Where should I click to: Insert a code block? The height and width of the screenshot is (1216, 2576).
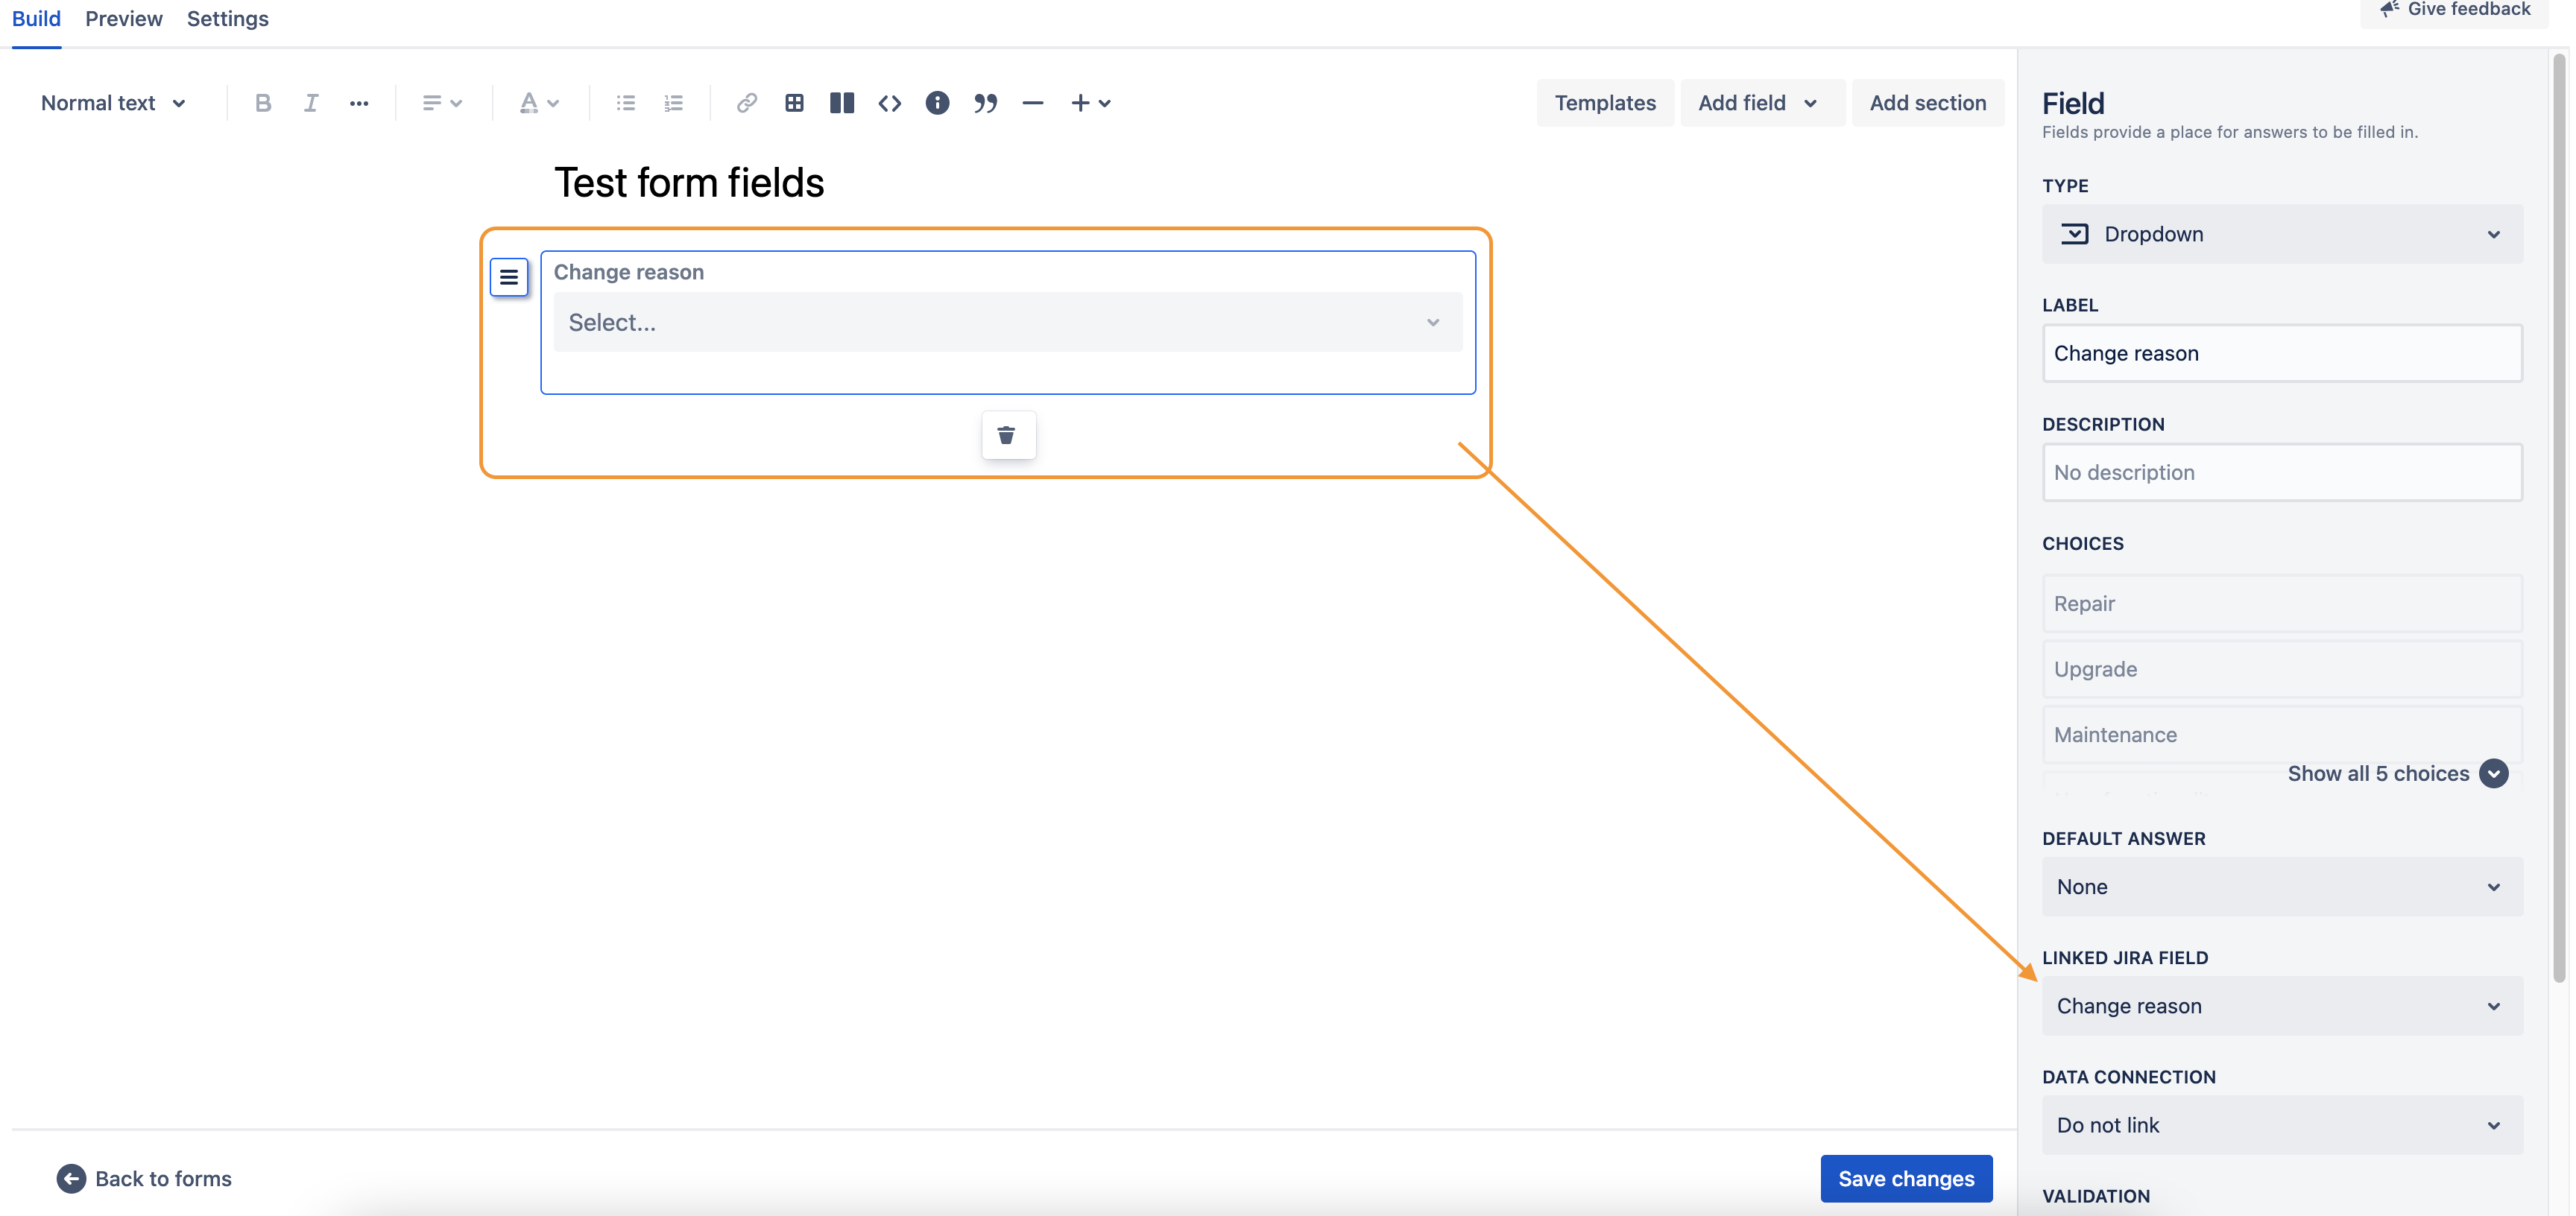point(890,102)
